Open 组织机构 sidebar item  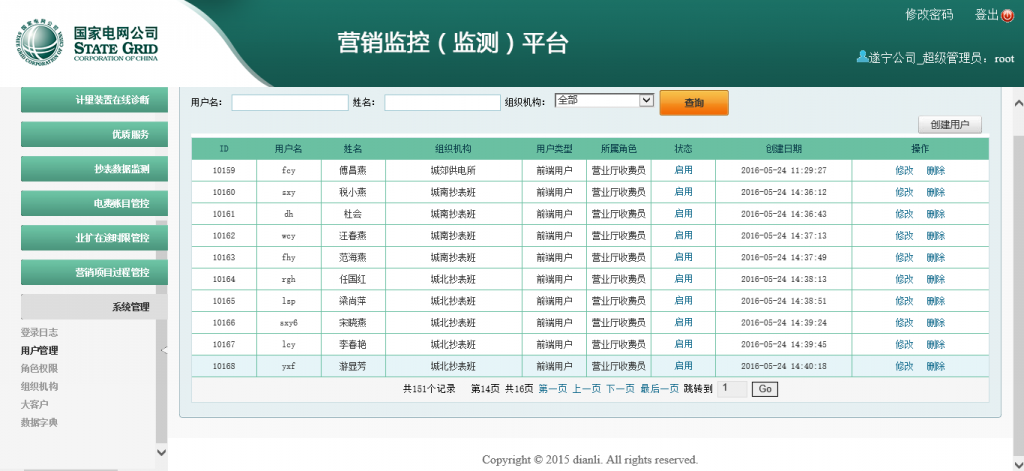click(39, 386)
